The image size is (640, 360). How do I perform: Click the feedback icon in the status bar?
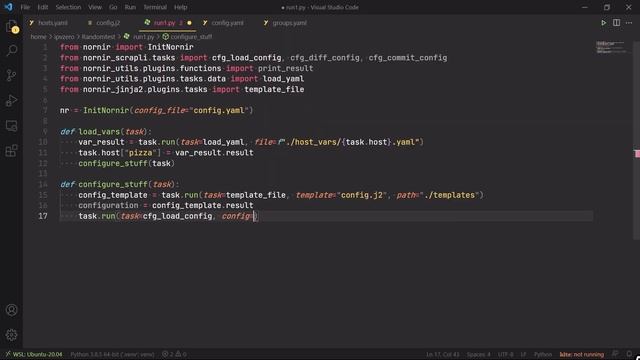616,354
